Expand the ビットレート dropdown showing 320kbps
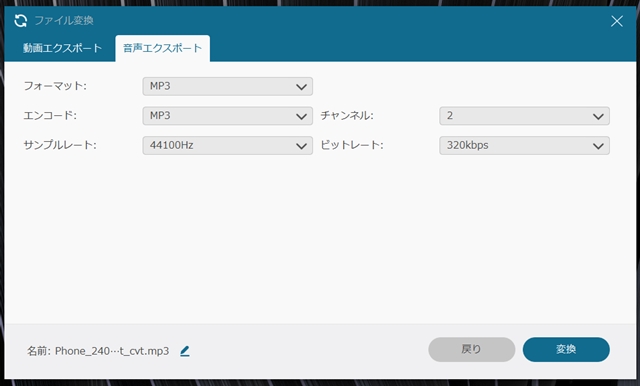The image size is (640, 386). [x=524, y=145]
